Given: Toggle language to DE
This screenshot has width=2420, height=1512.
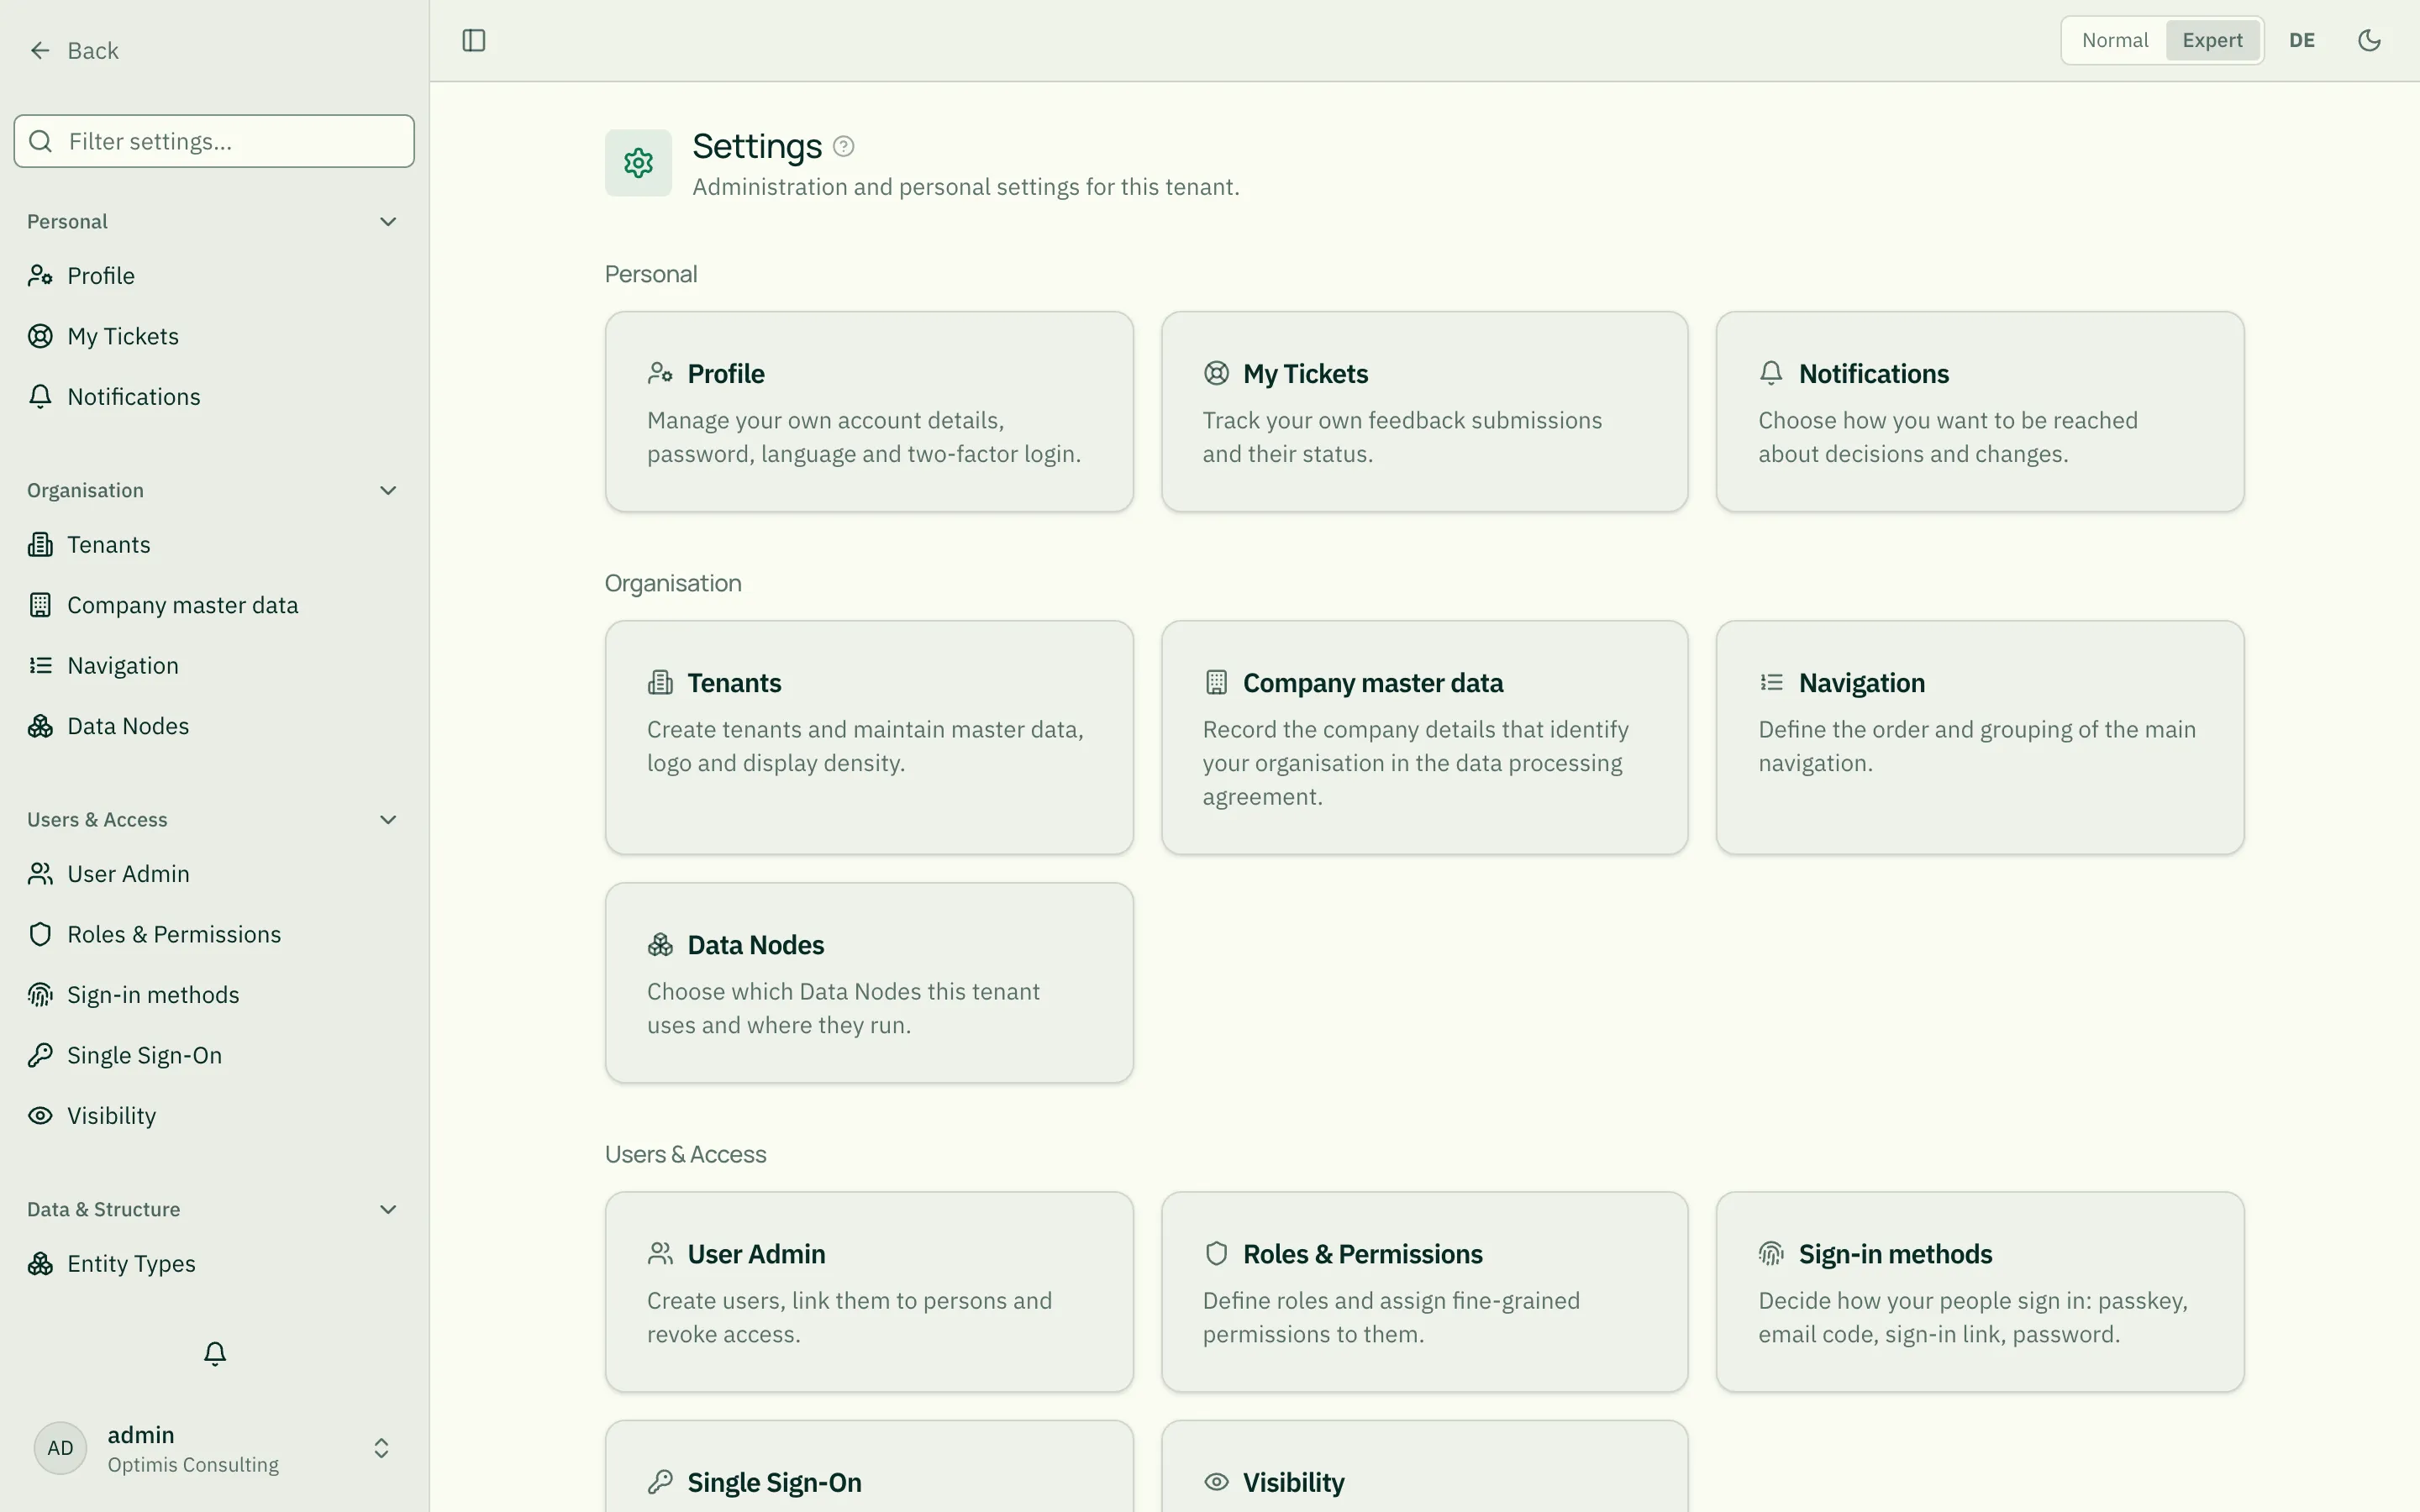Looking at the screenshot, I should (x=2302, y=40).
